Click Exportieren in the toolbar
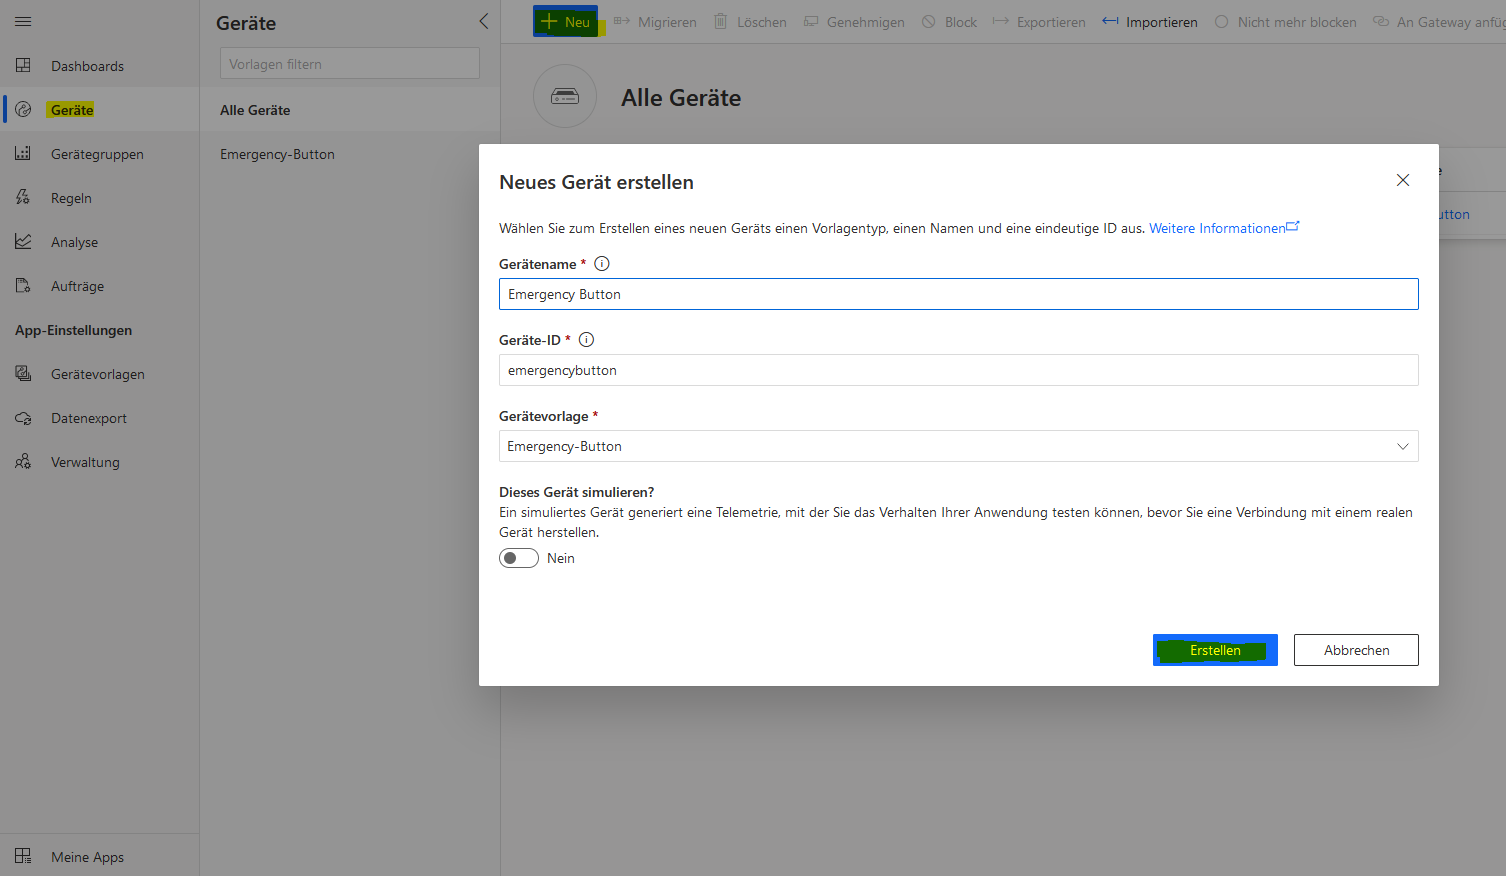The height and width of the screenshot is (876, 1506). 1039,22
